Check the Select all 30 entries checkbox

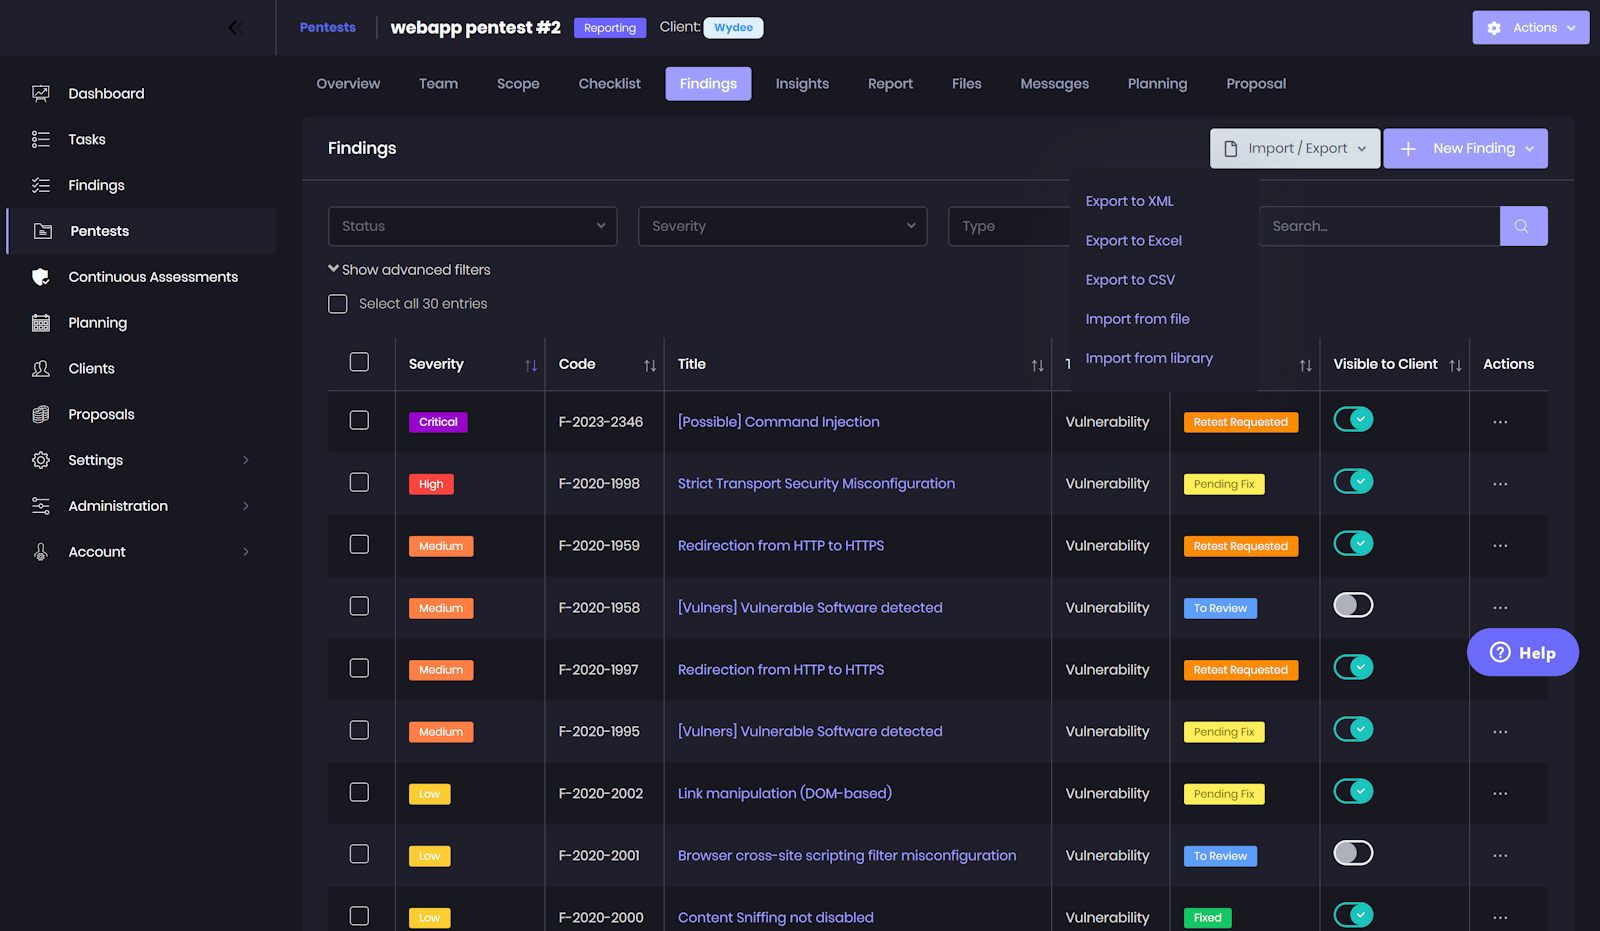(338, 304)
